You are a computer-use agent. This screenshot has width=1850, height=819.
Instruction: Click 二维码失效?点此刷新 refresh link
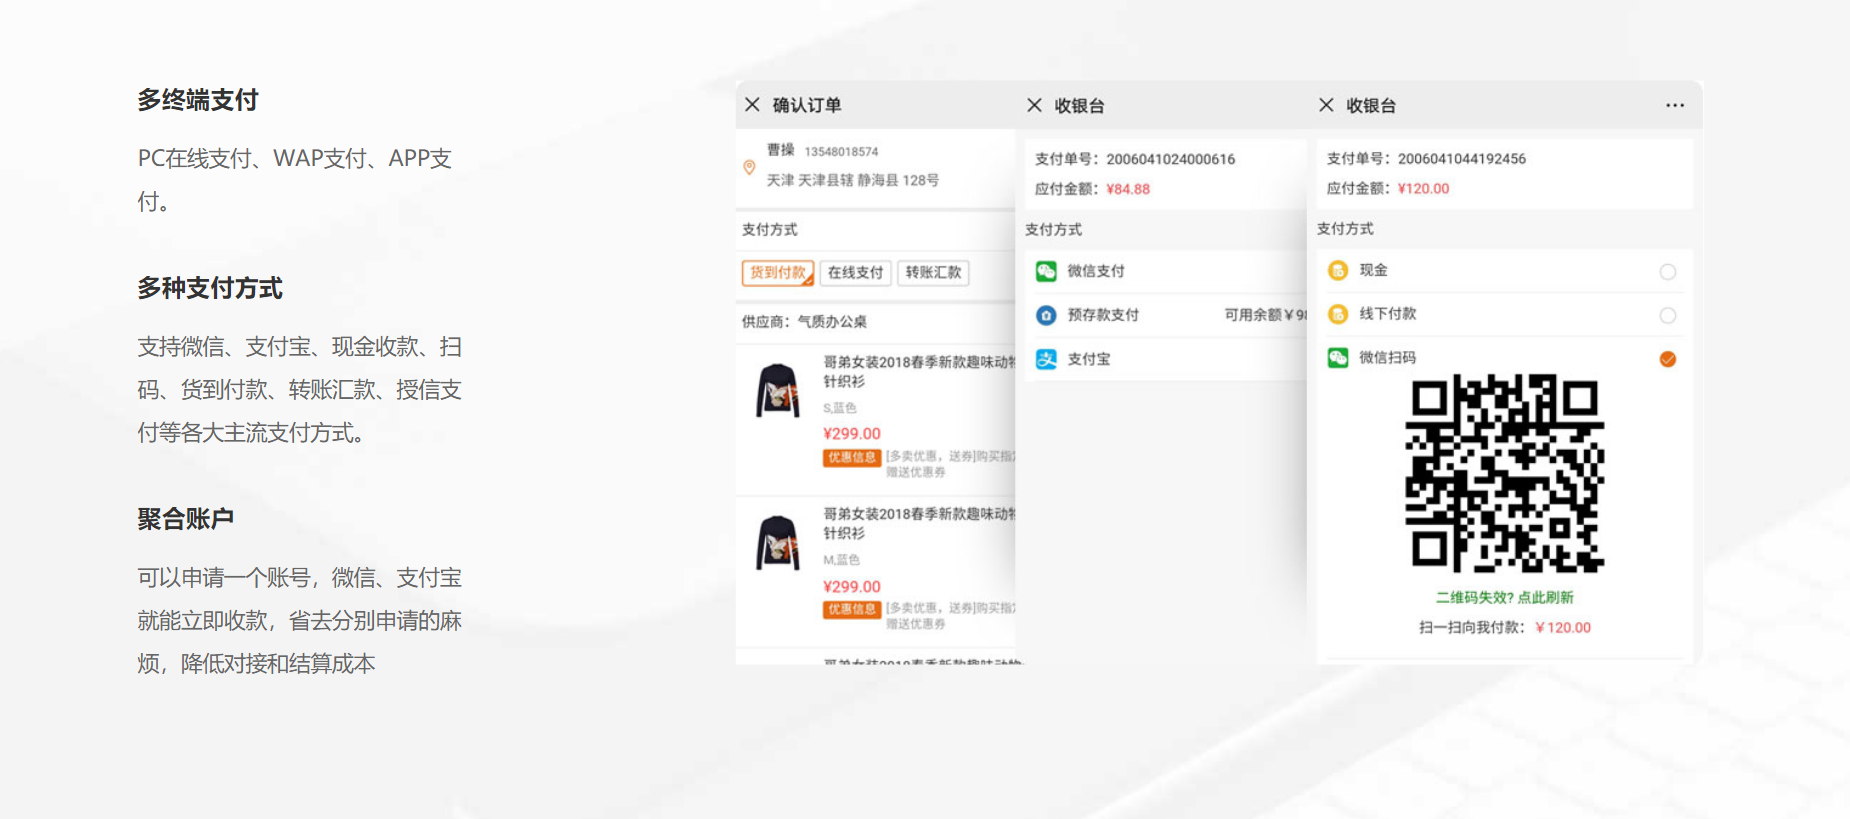point(1505,597)
